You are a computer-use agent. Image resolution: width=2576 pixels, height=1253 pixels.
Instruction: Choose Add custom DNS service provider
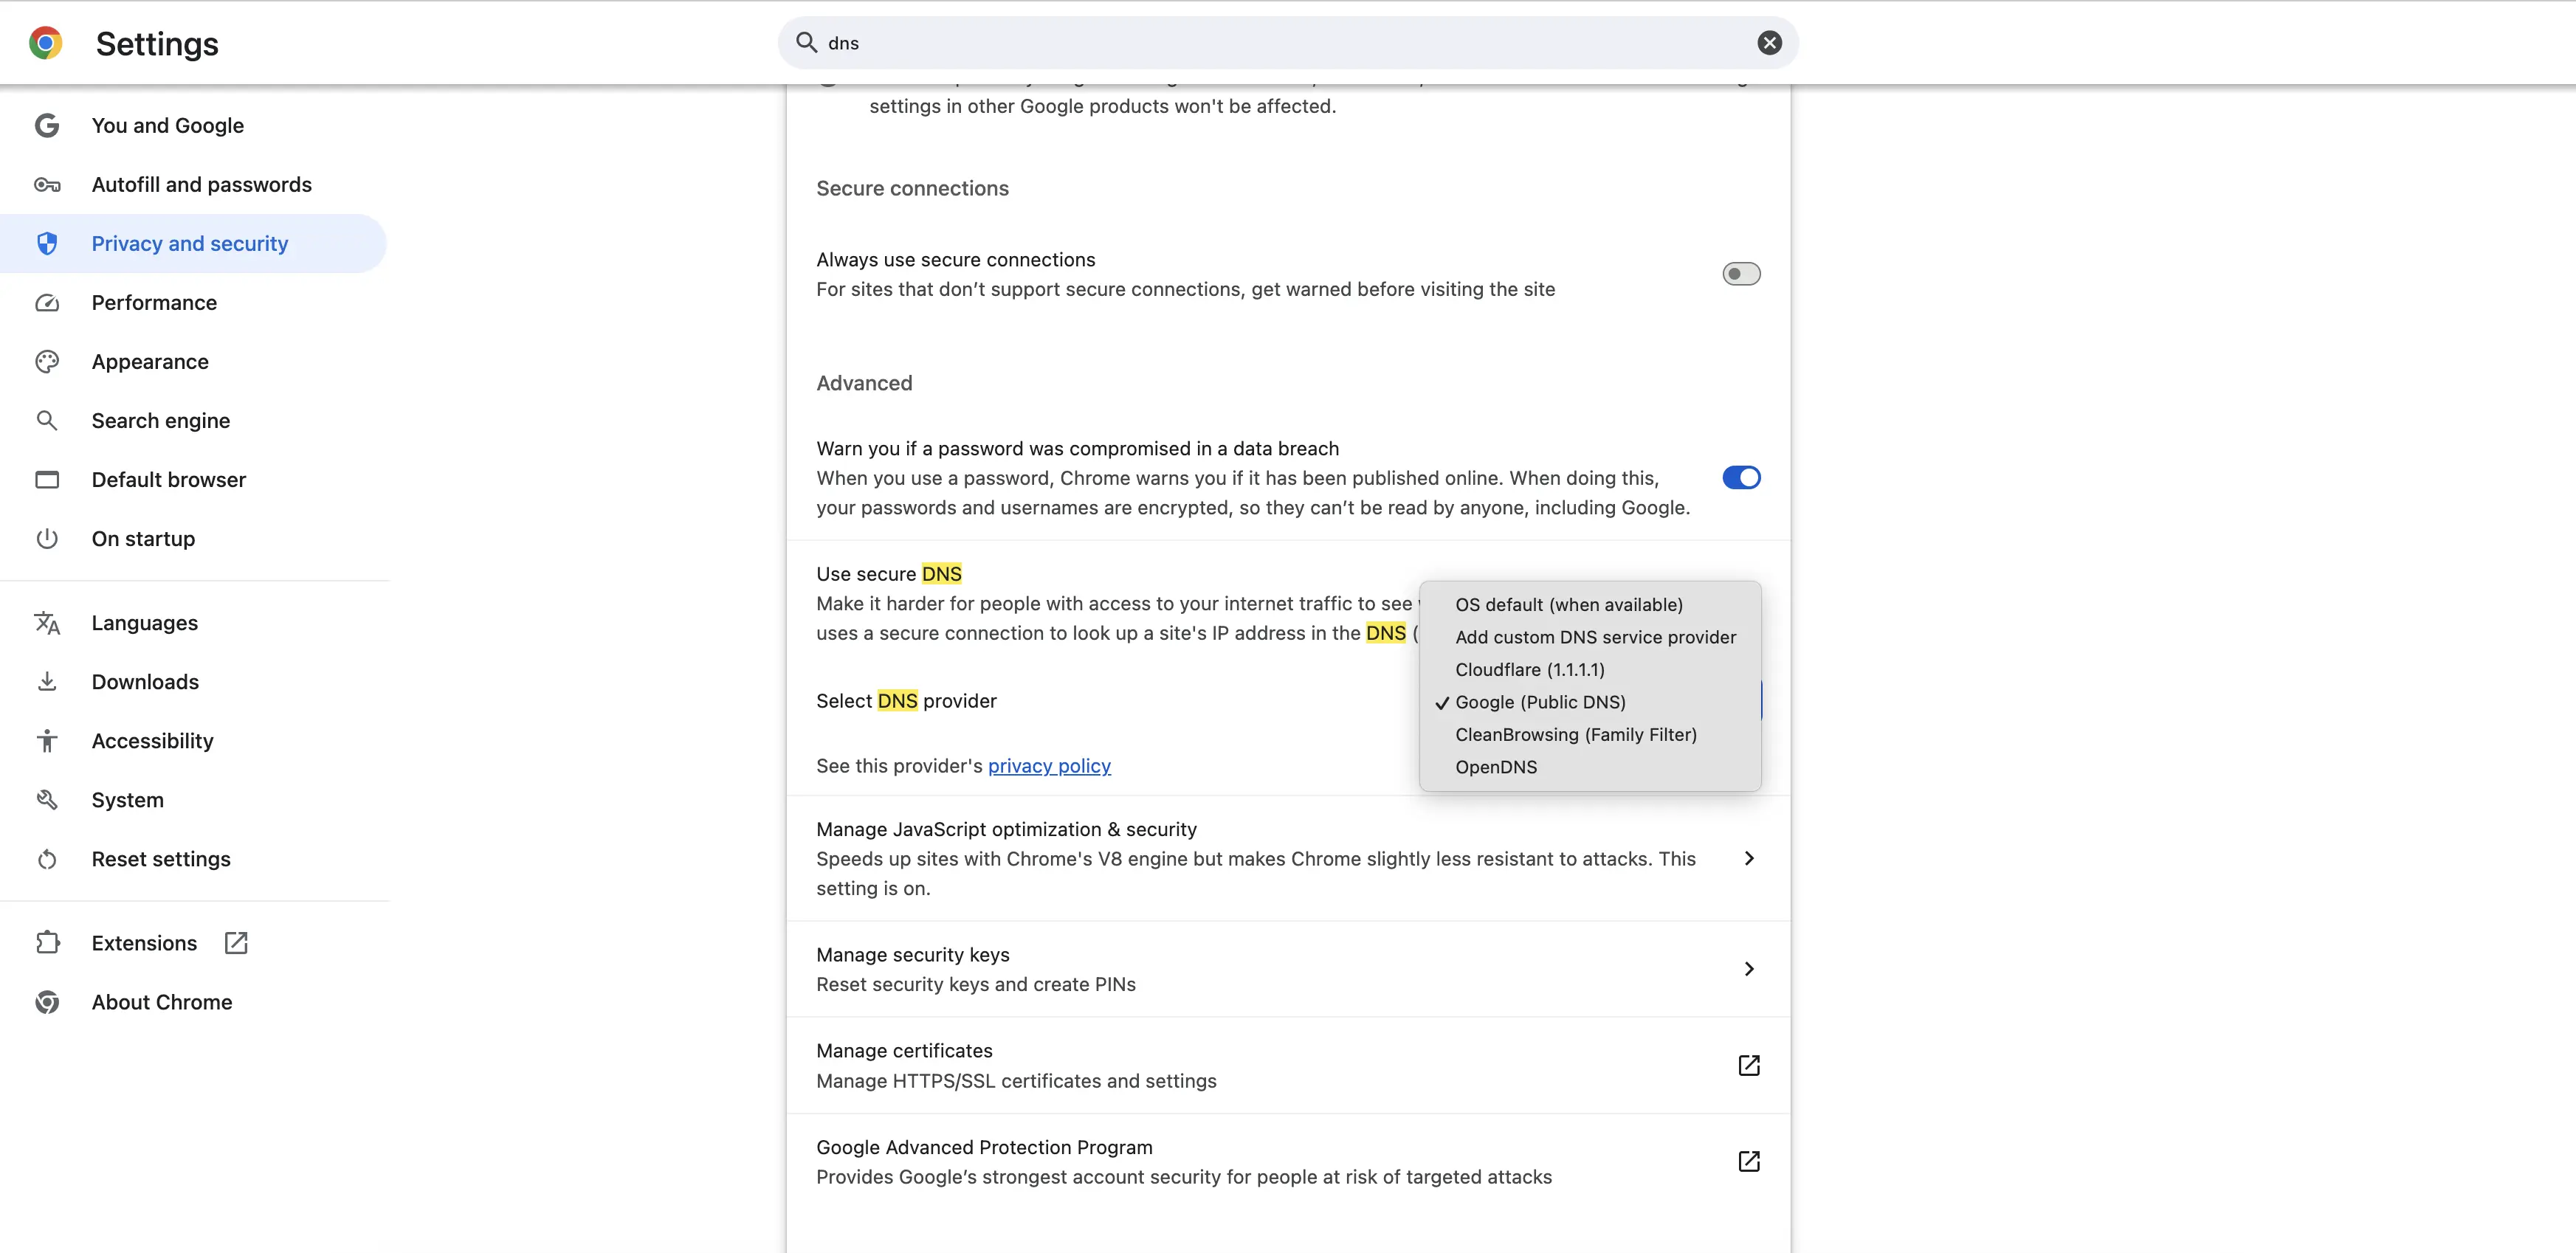1590,637
